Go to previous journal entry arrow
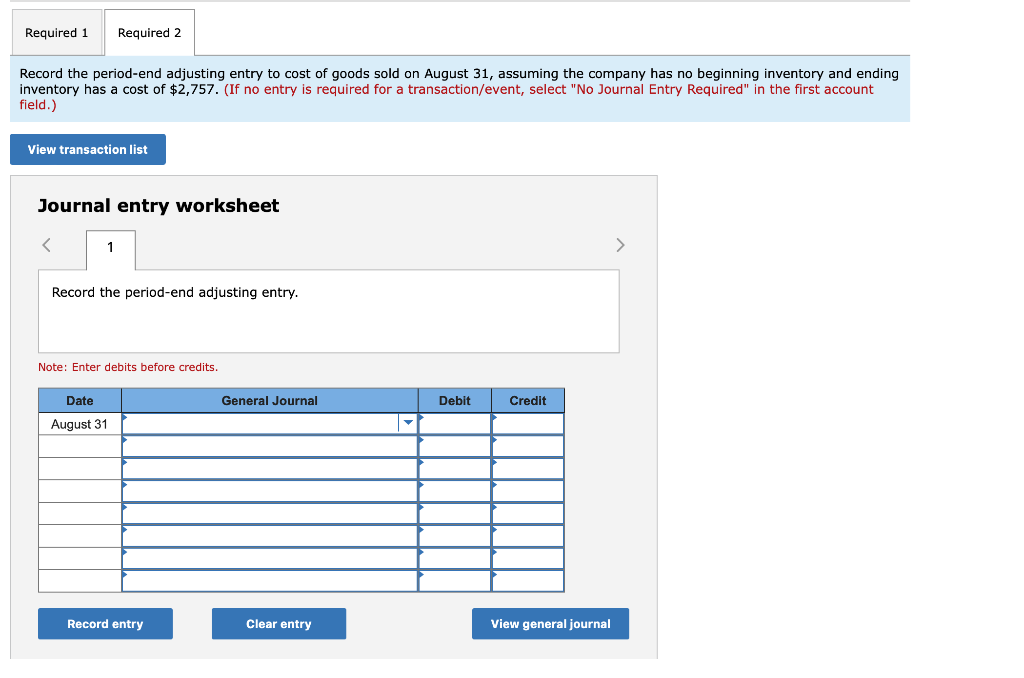This screenshot has height=678, width=1024. (x=46, y=245)
